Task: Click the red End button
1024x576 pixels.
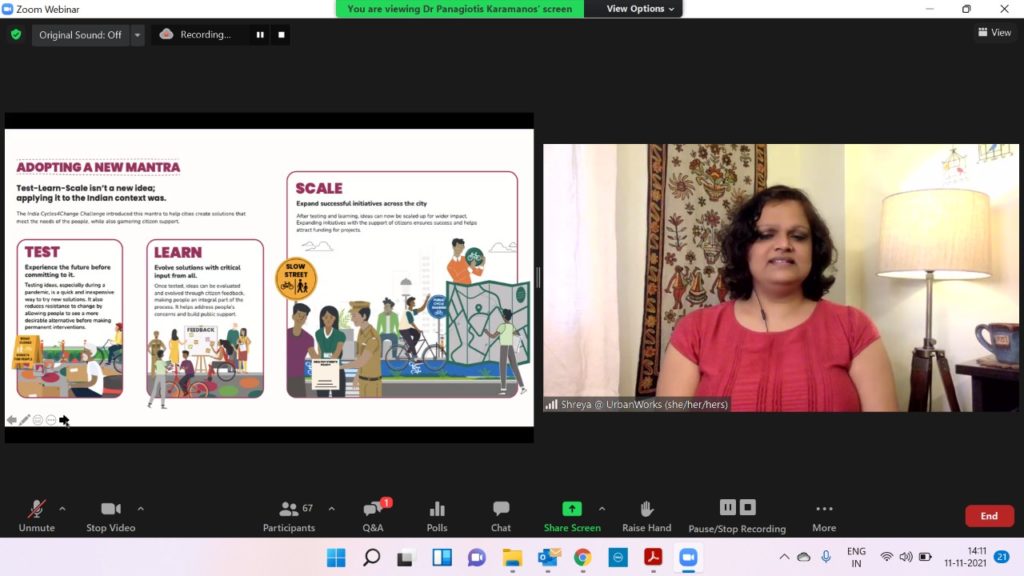Action: [988, 516]
